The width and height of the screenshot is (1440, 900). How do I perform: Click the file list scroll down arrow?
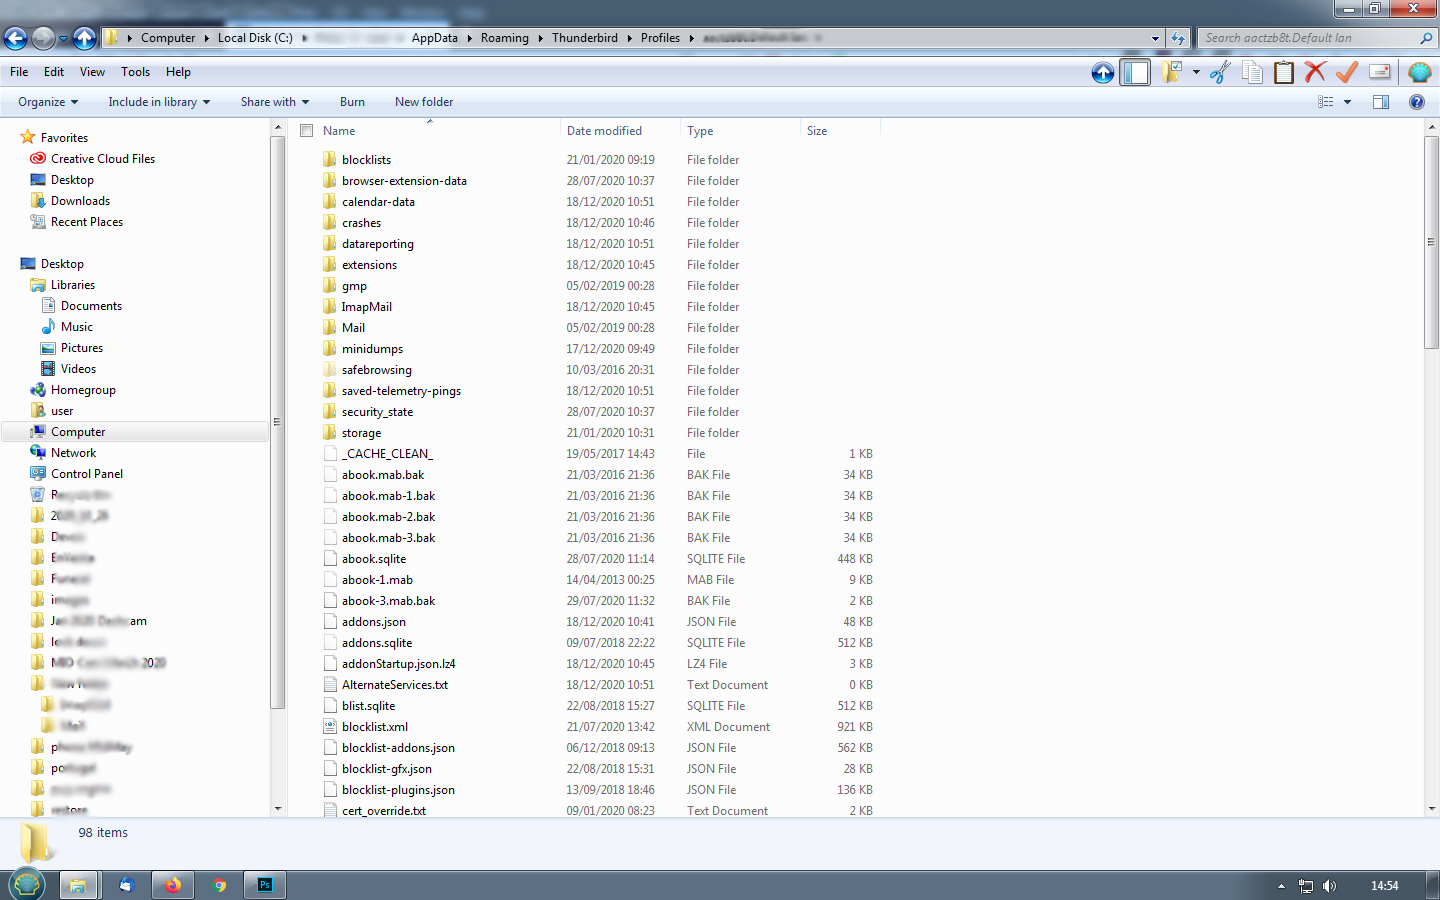(1431, 809)
